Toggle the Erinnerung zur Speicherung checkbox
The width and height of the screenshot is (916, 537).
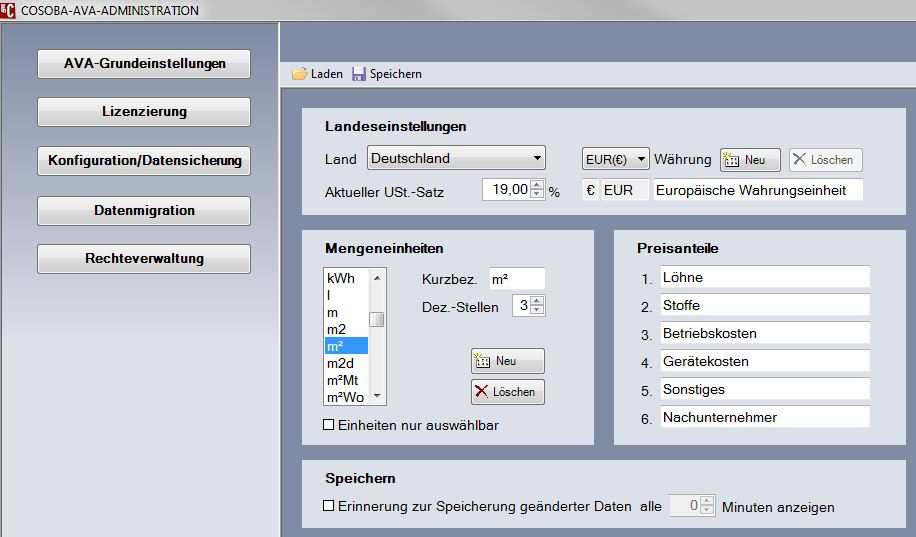tap(329, 506)
